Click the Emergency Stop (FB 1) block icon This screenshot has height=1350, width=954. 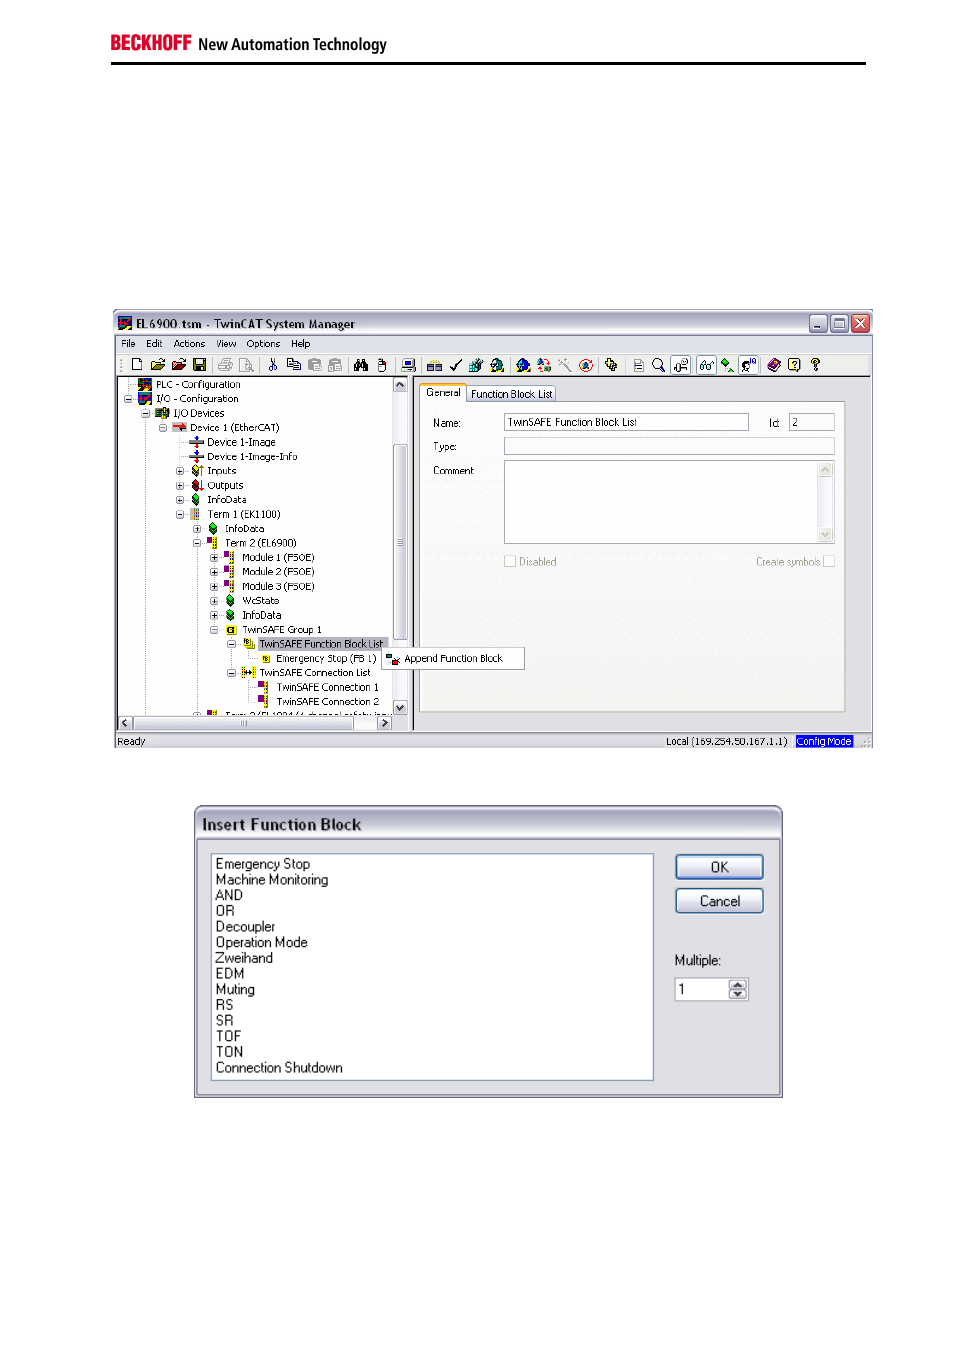pyautogui.click(x=266, y=659)
